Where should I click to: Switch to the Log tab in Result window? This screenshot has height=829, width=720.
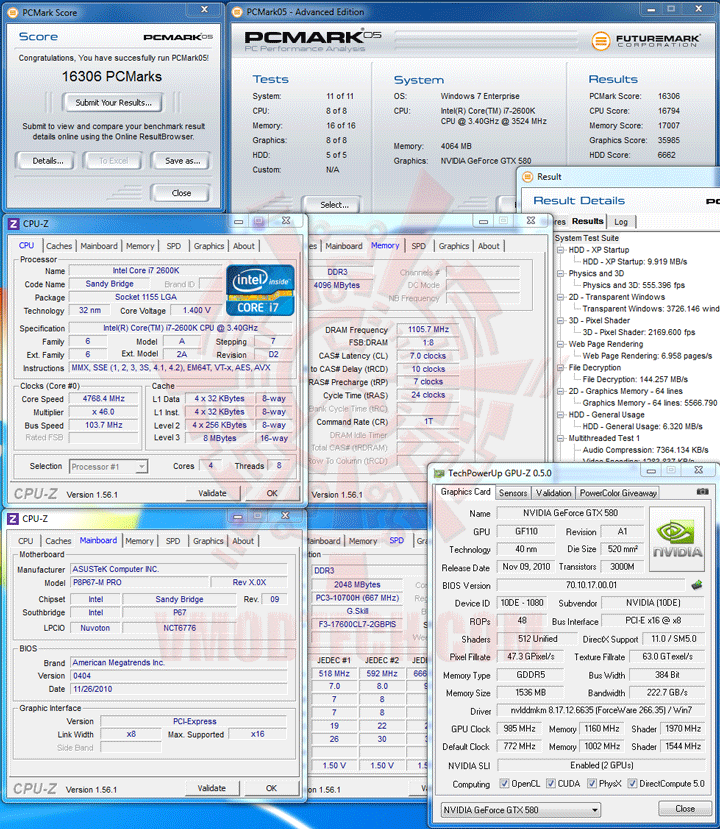(x=621, y=222)
